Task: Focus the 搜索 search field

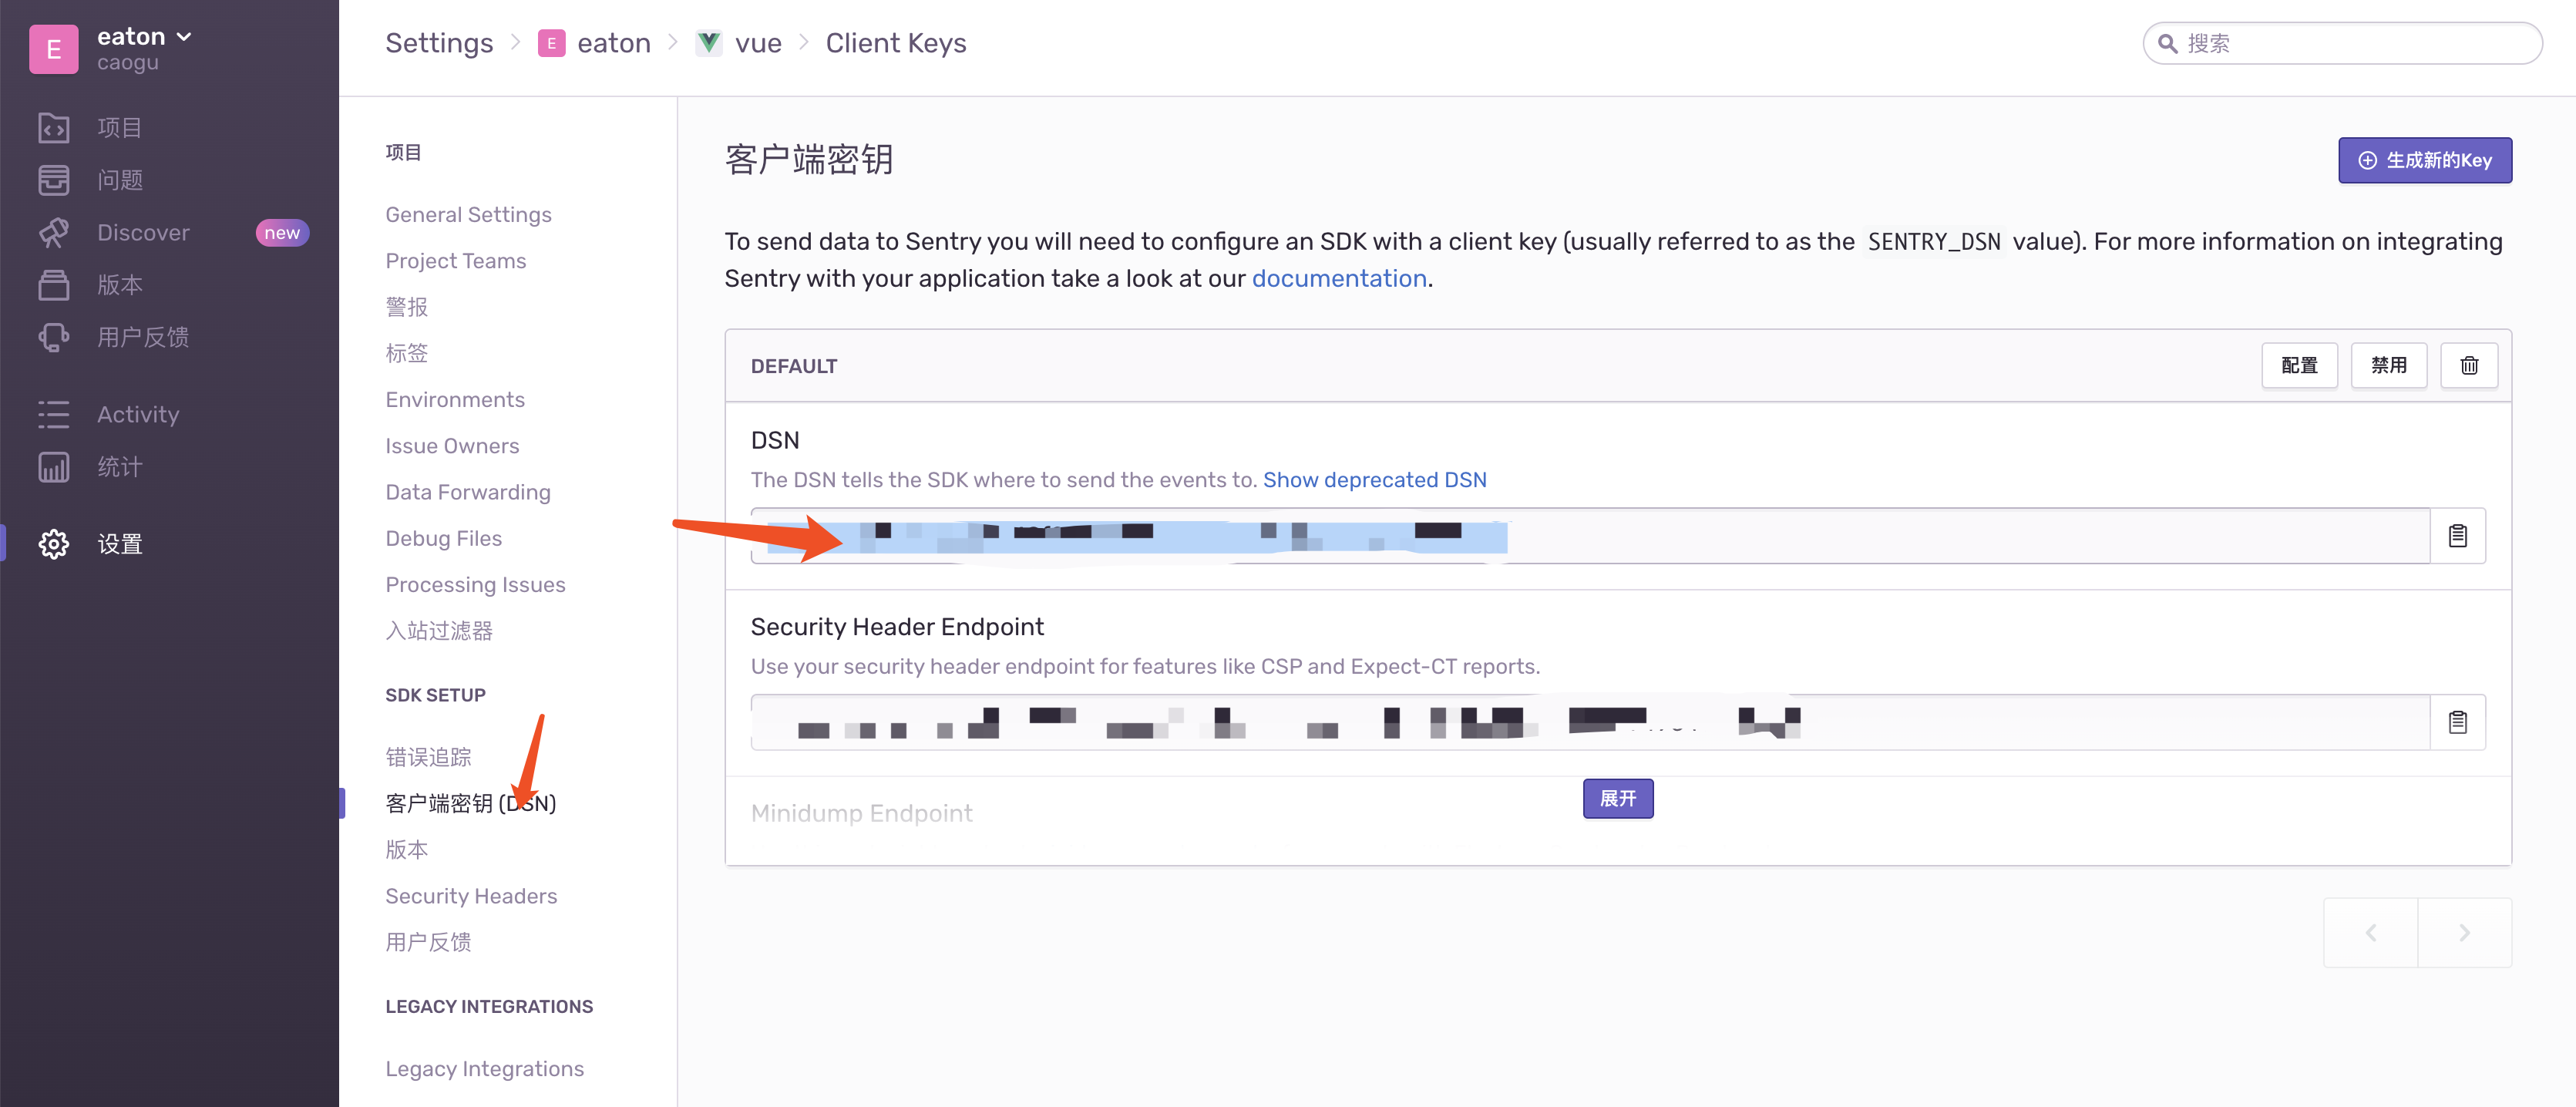Action: (x=2342, y=43)
